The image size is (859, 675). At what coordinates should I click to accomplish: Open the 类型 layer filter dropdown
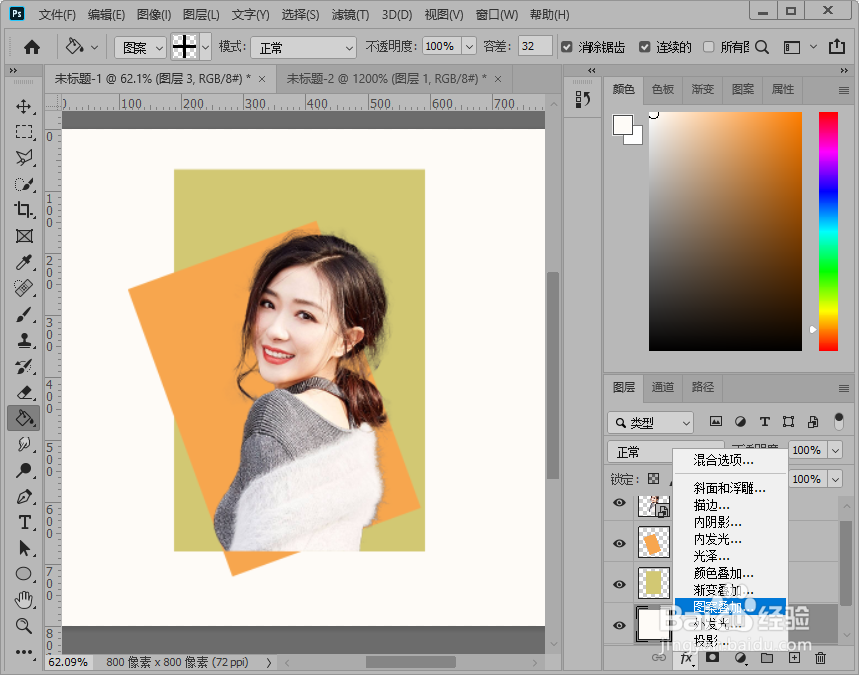(x=650, y=422)
